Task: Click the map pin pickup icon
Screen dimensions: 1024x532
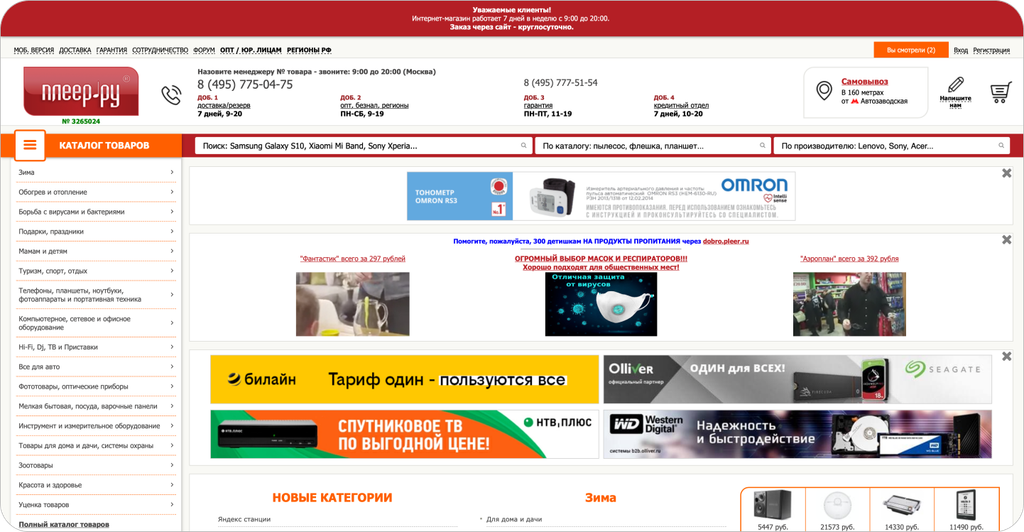Action: [824, 91]
